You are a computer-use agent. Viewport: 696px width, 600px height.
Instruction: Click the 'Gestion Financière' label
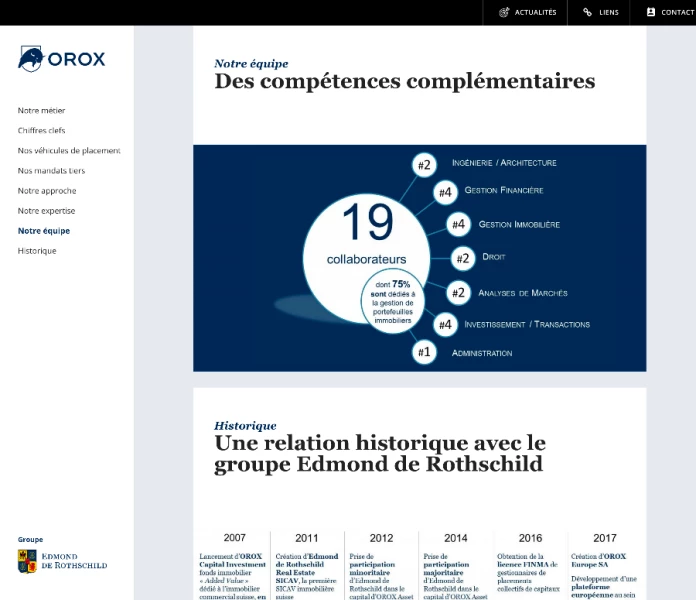point(504,190)
